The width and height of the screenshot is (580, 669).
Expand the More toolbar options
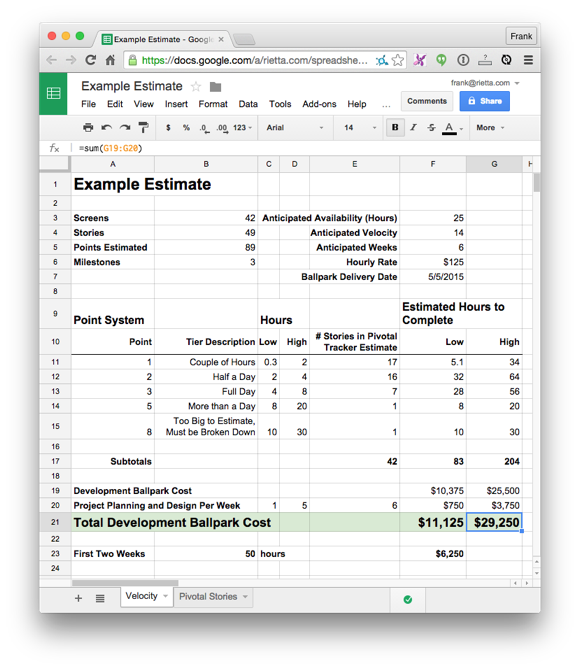[490, 127]
